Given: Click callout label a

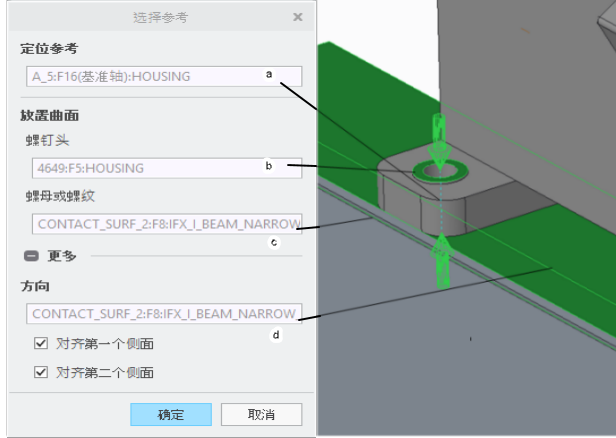Looking at the screenshot, I should (268, 74).
